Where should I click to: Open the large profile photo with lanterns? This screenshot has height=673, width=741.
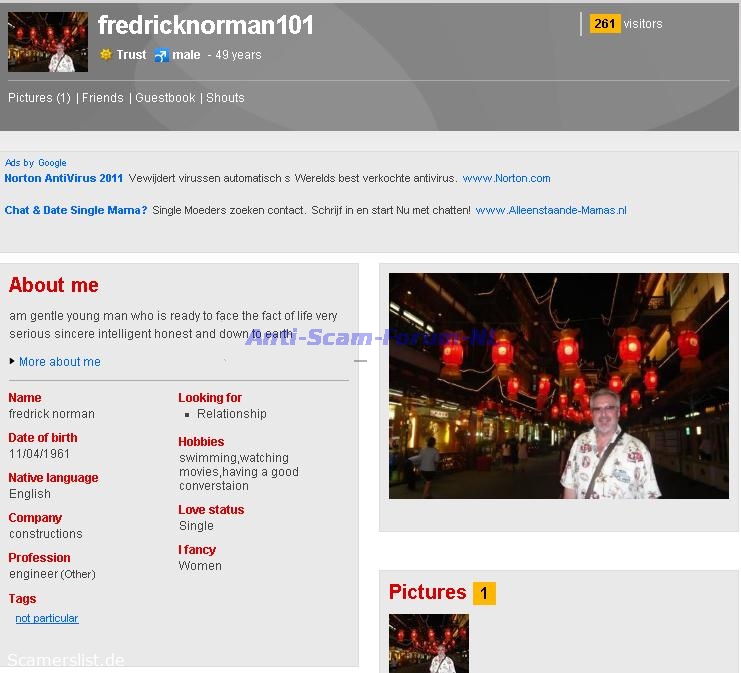(x=558, y=386)
